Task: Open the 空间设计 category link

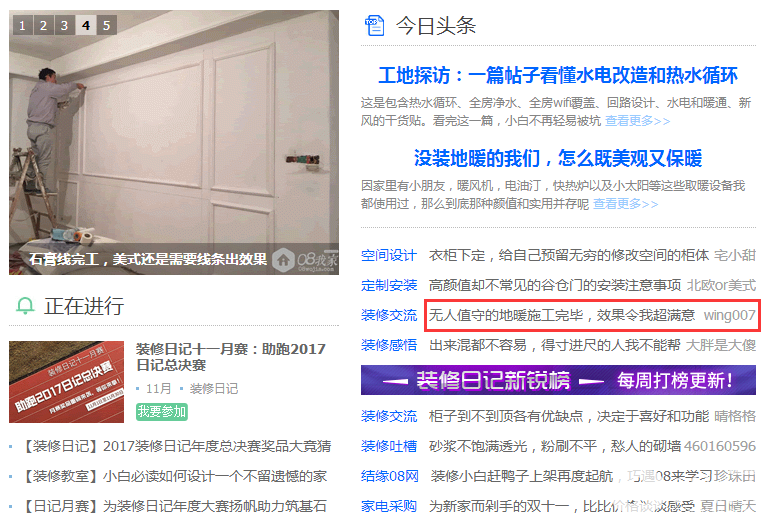Action: tap(389, 255)
